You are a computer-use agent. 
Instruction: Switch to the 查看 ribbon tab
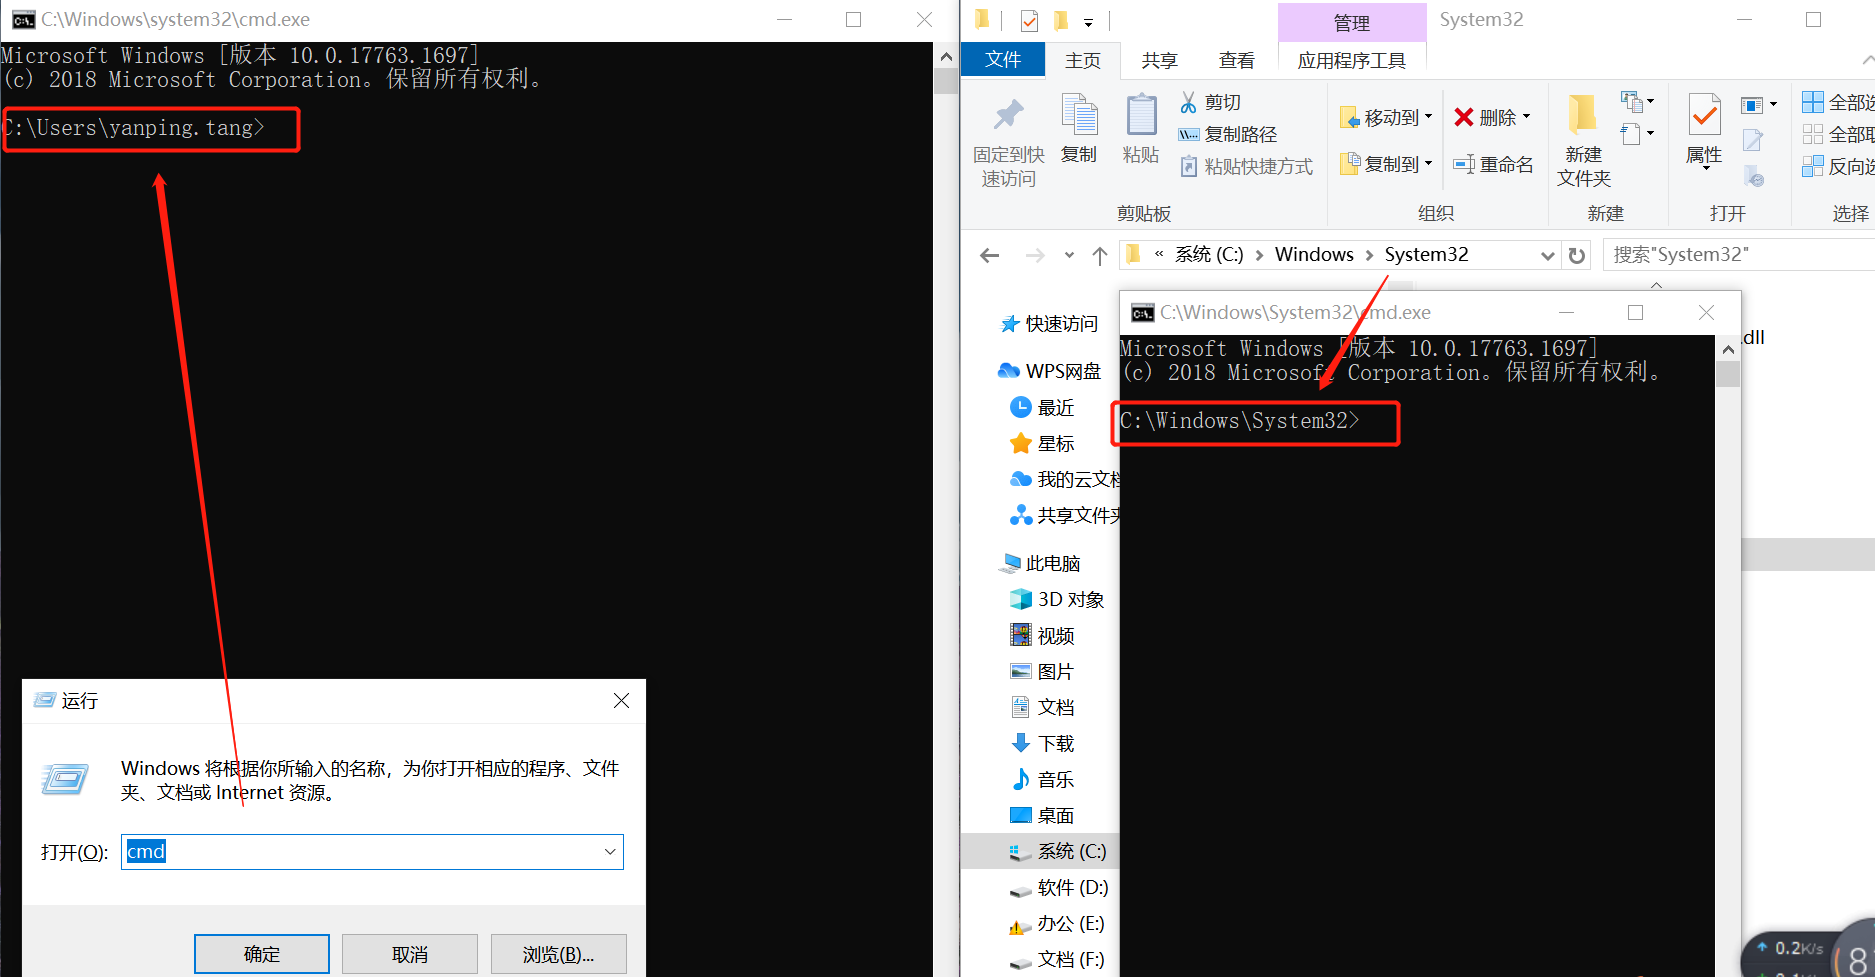(1237, 59)
